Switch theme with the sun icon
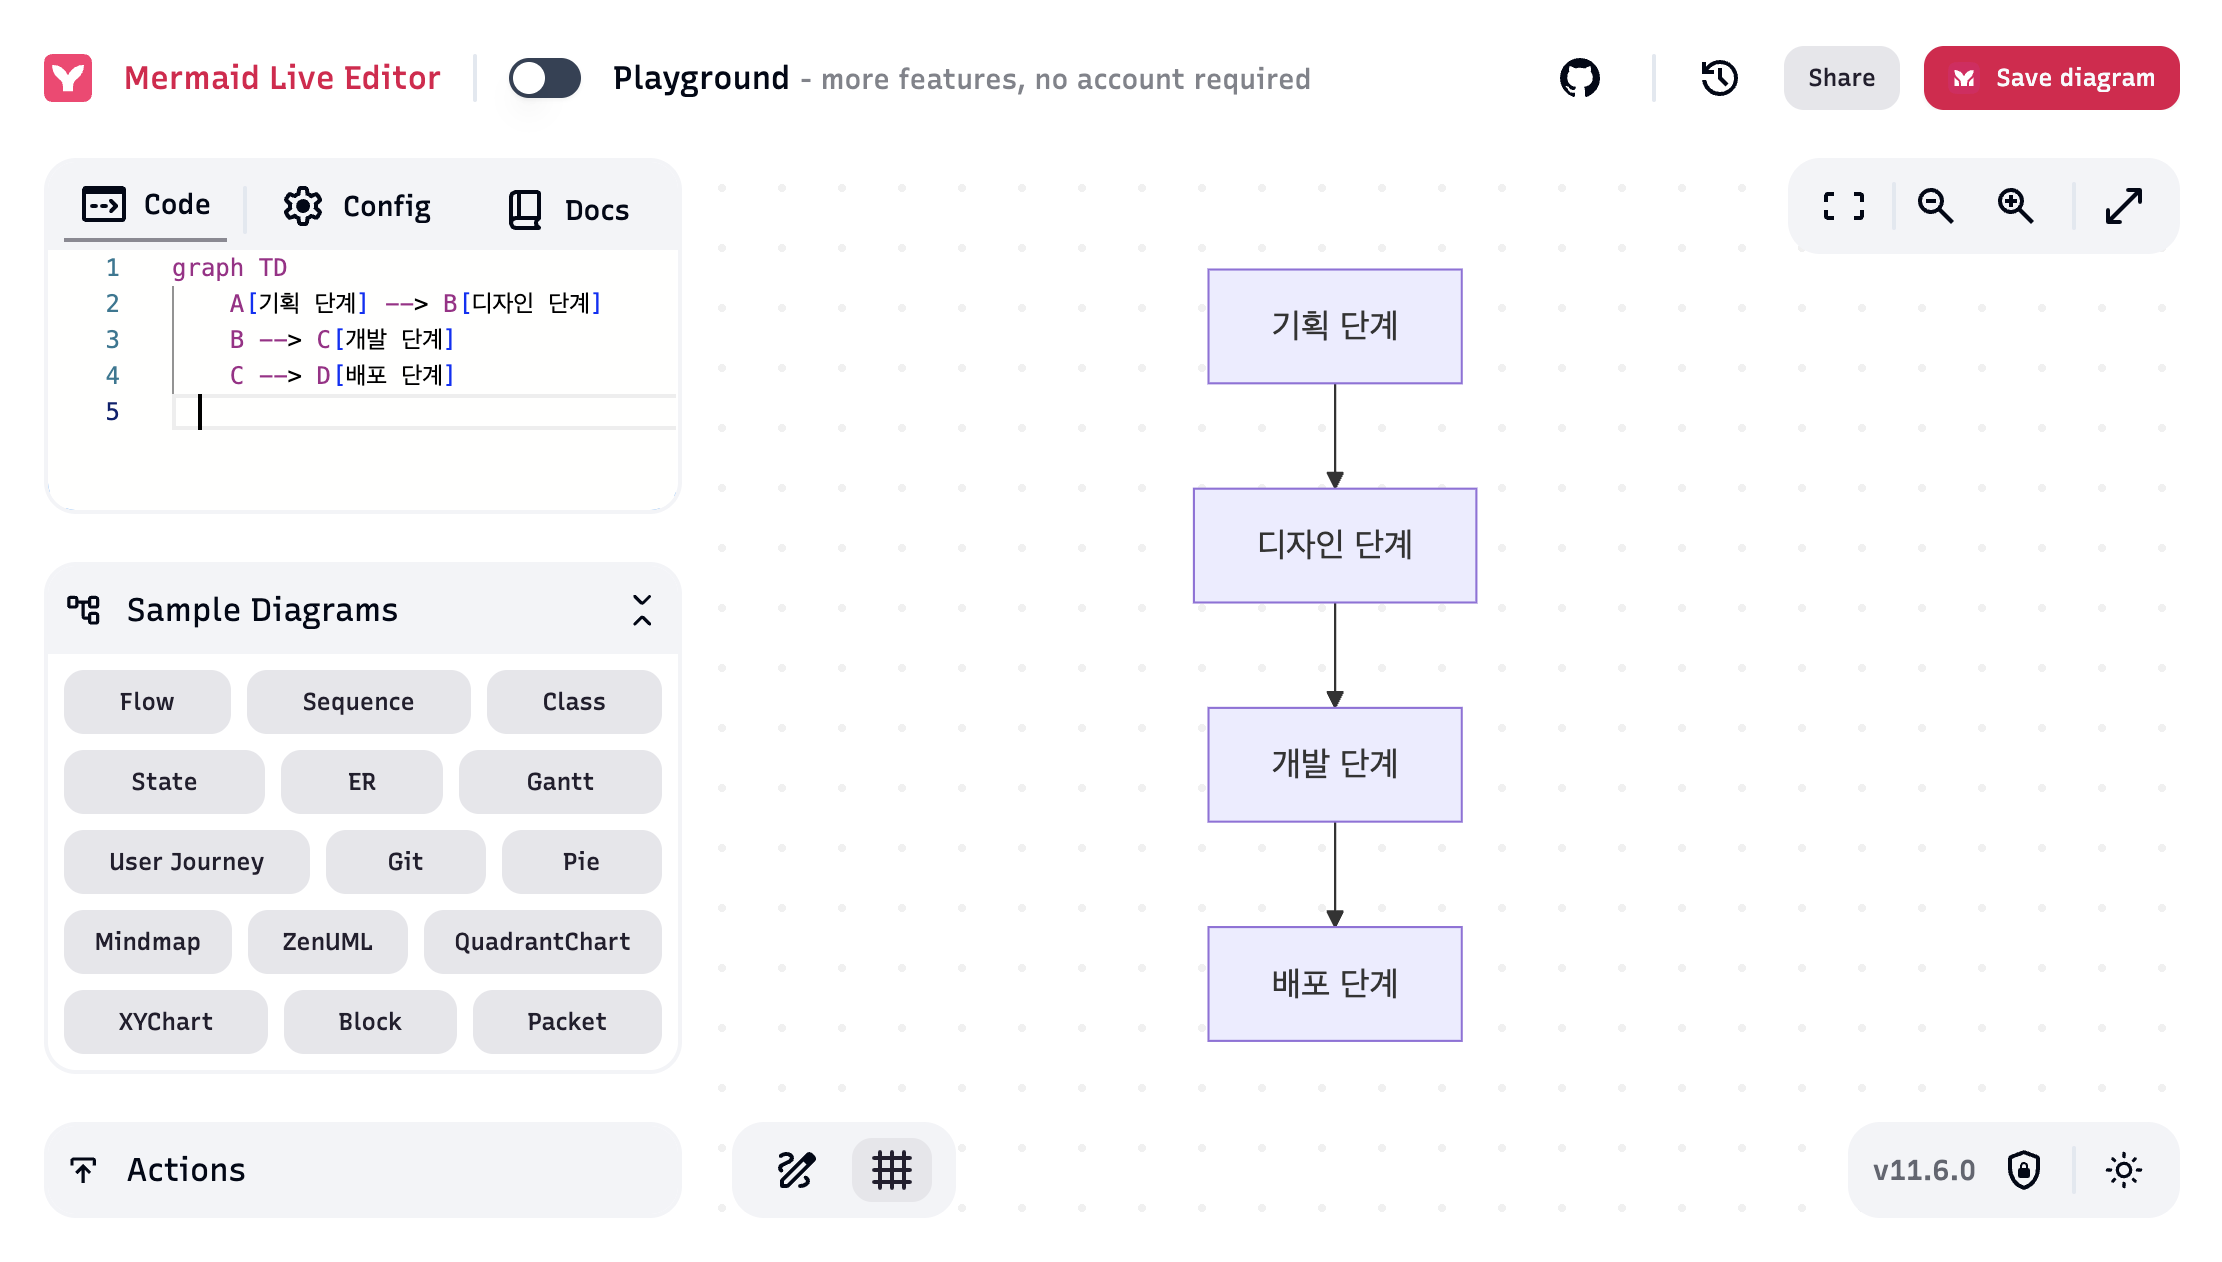2222x1262 pixels. coord(2124,1170)
